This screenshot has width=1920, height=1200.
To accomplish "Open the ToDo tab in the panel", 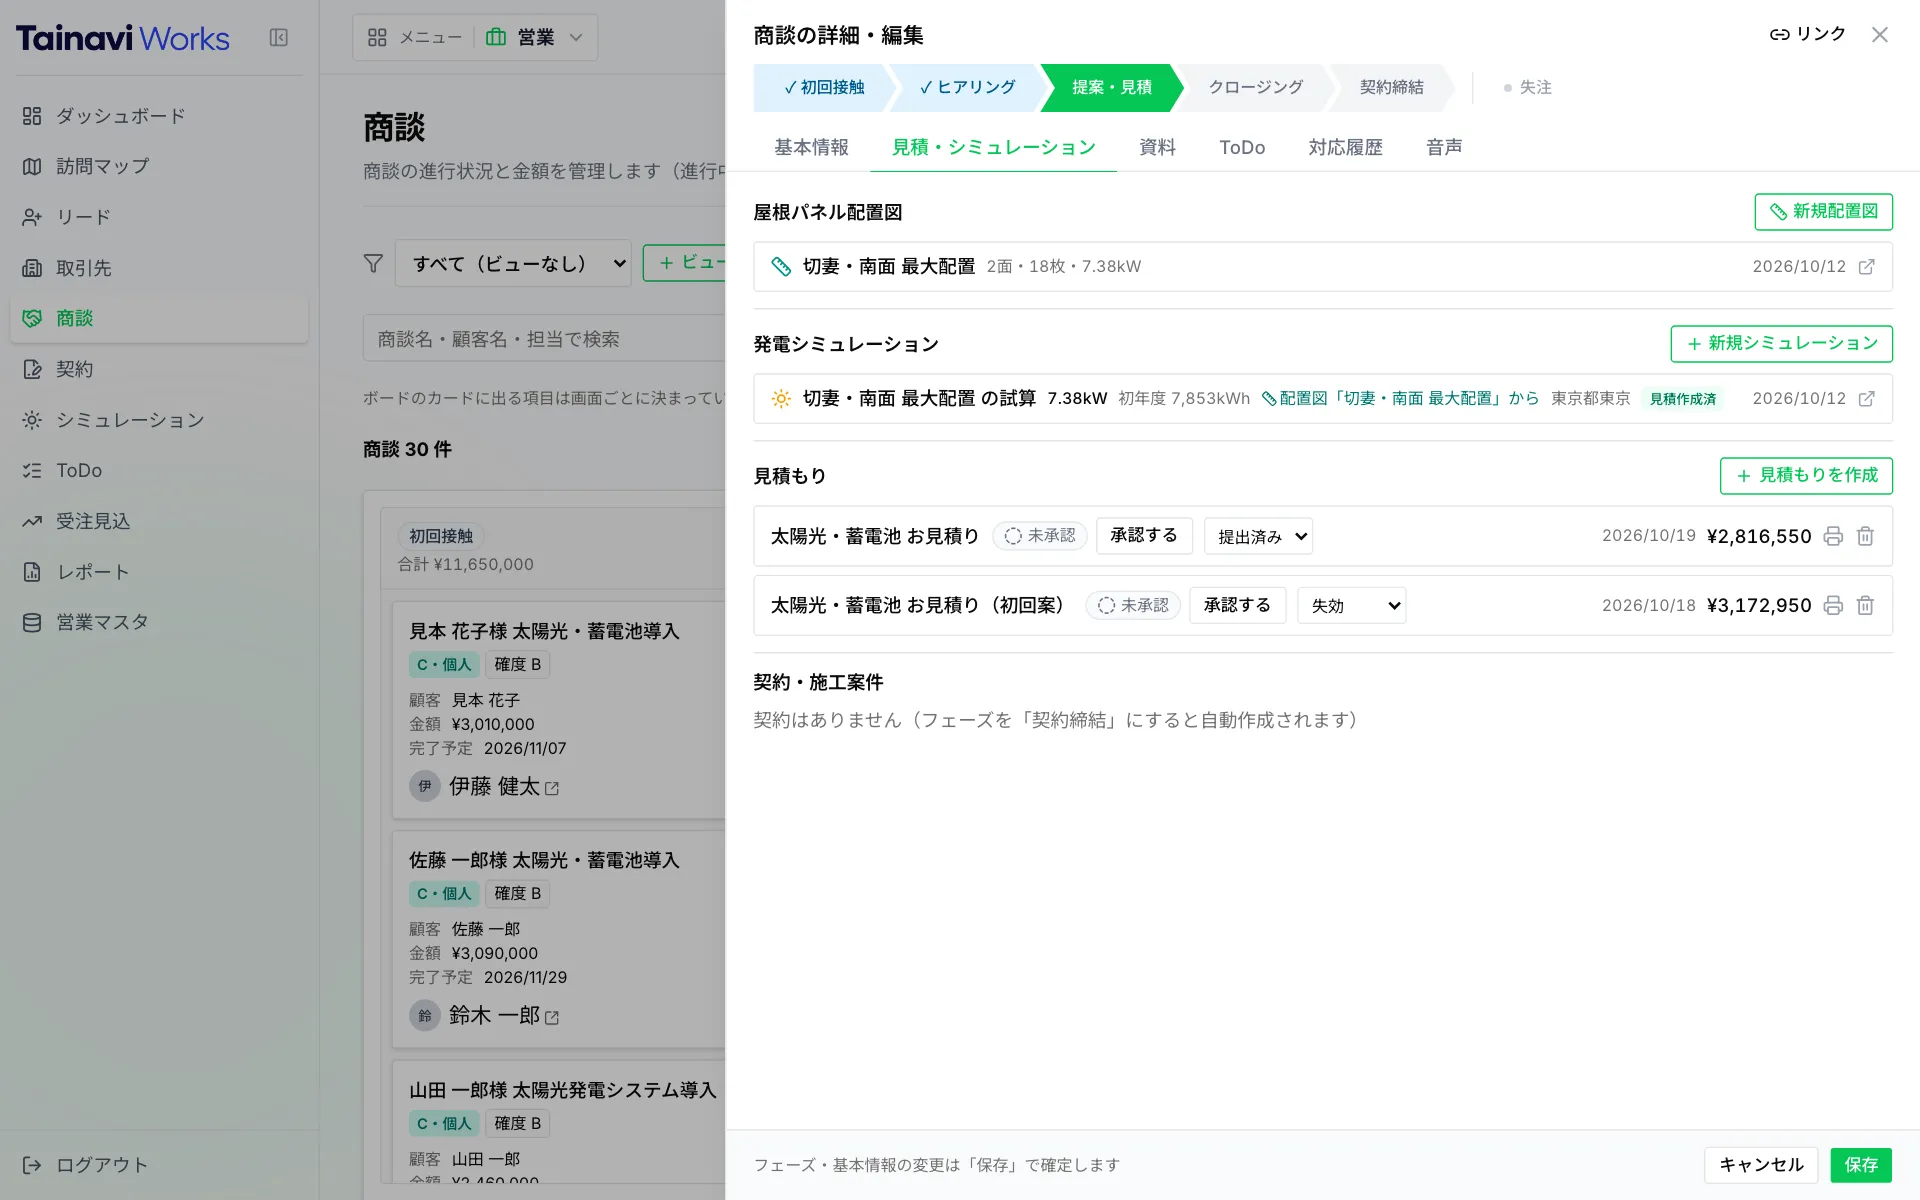I will pos(1242,148).
